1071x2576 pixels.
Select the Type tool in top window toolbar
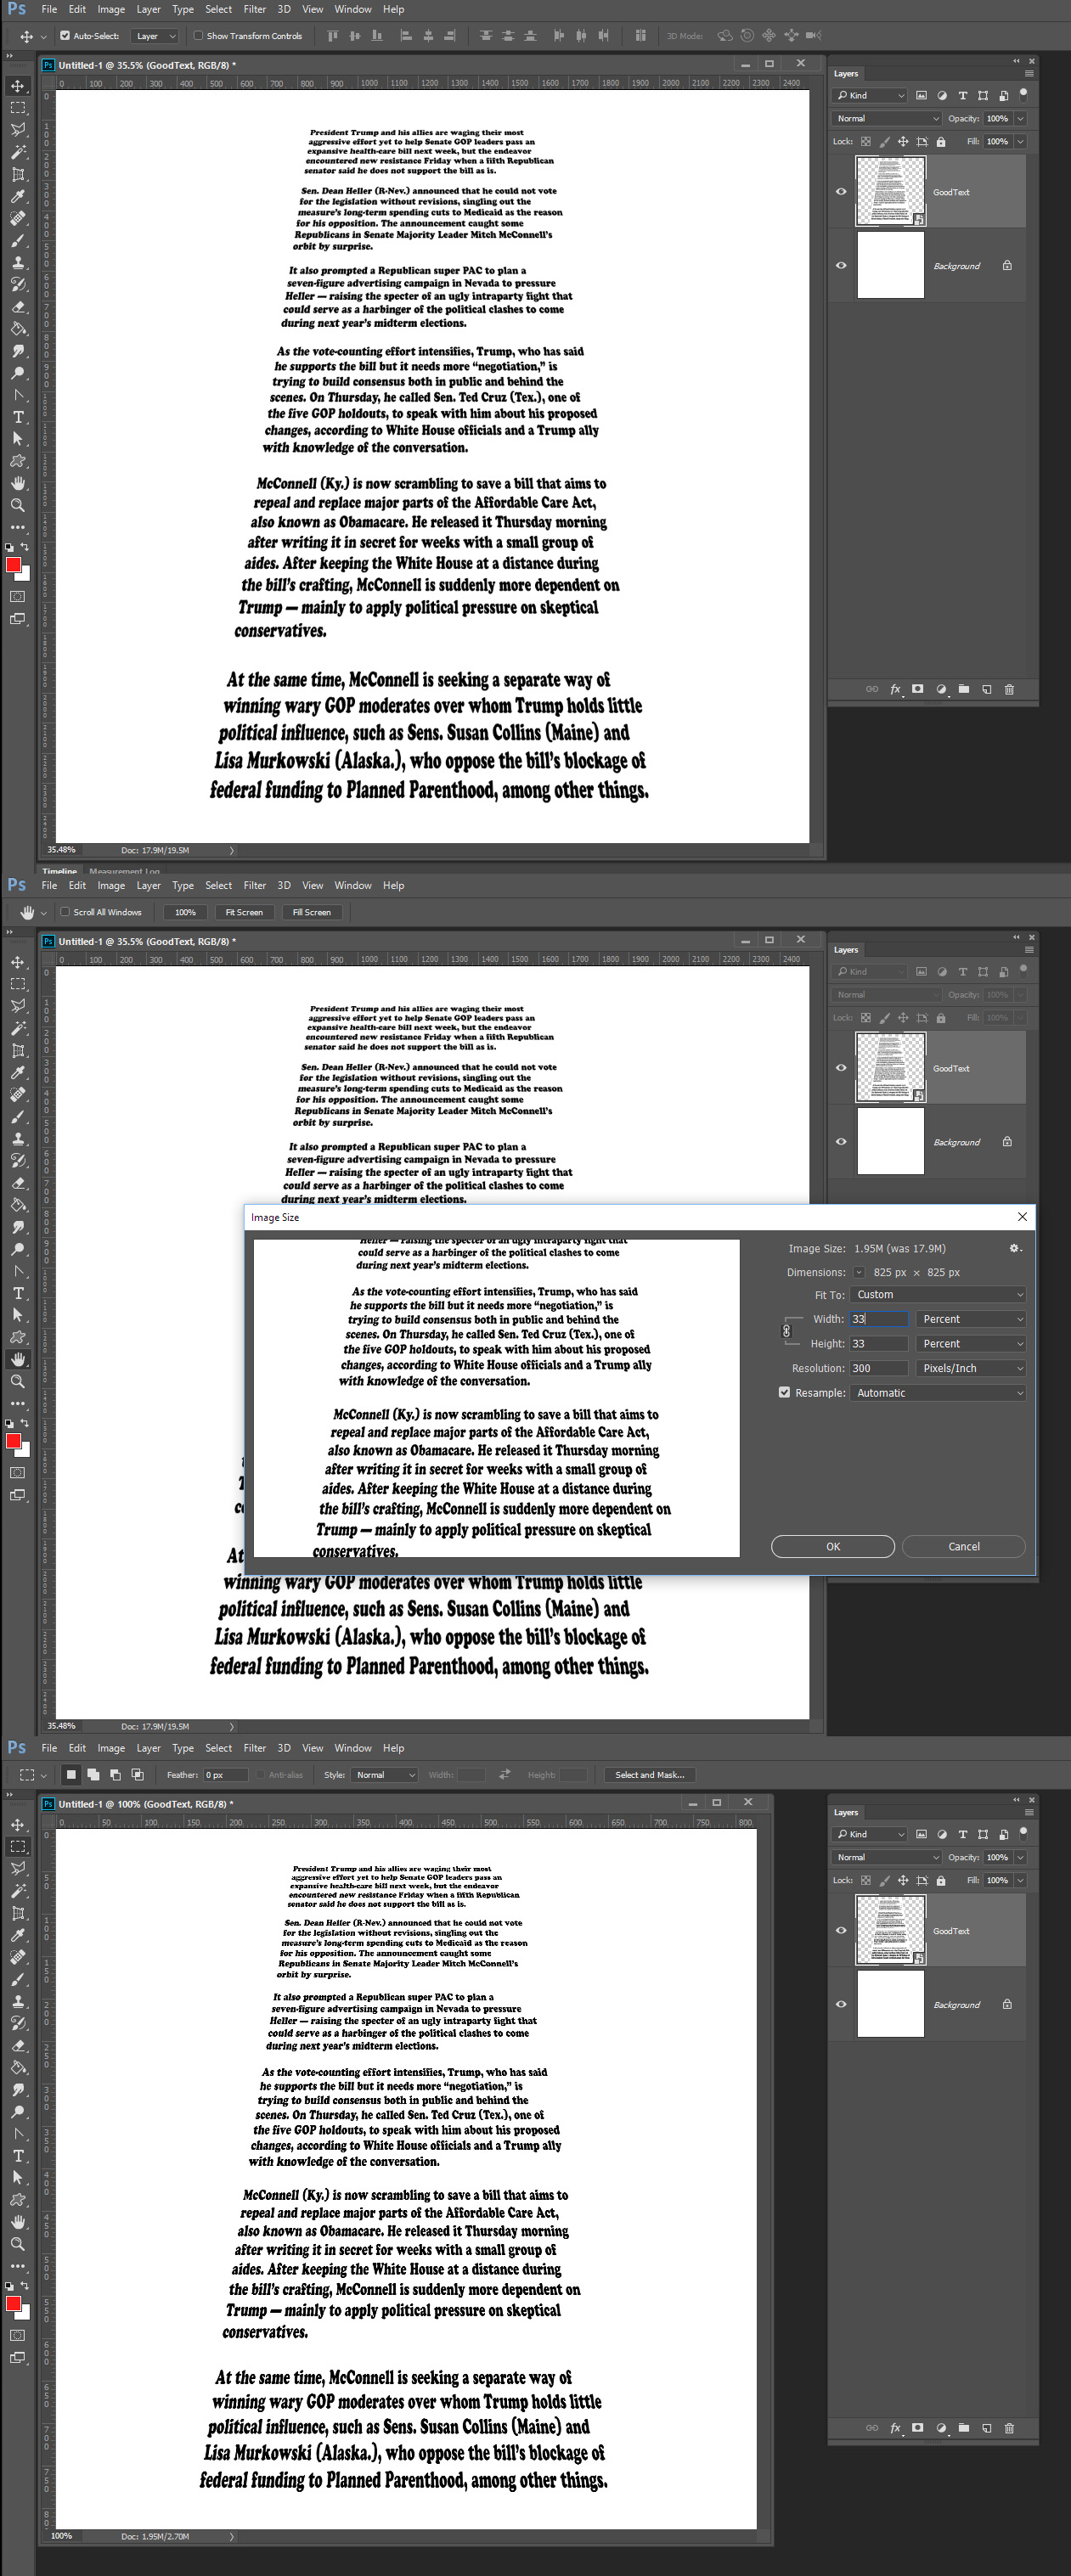(x=18, y=416)
